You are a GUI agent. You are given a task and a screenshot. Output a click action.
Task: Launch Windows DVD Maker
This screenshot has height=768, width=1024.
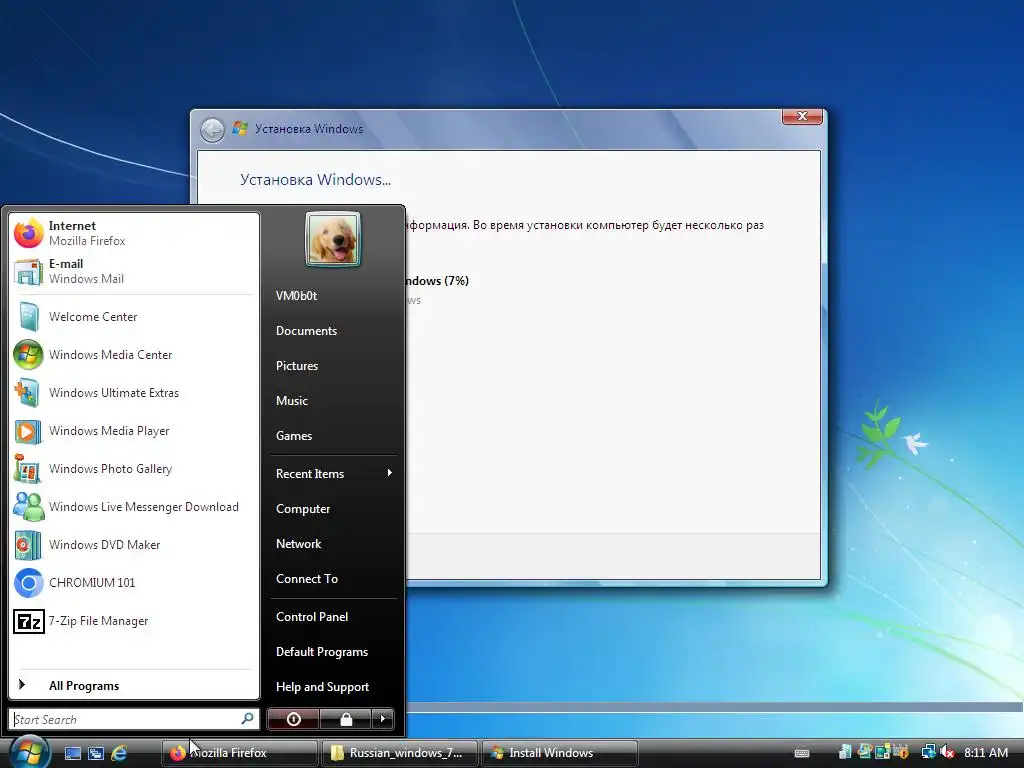click(x=134, y=545)
